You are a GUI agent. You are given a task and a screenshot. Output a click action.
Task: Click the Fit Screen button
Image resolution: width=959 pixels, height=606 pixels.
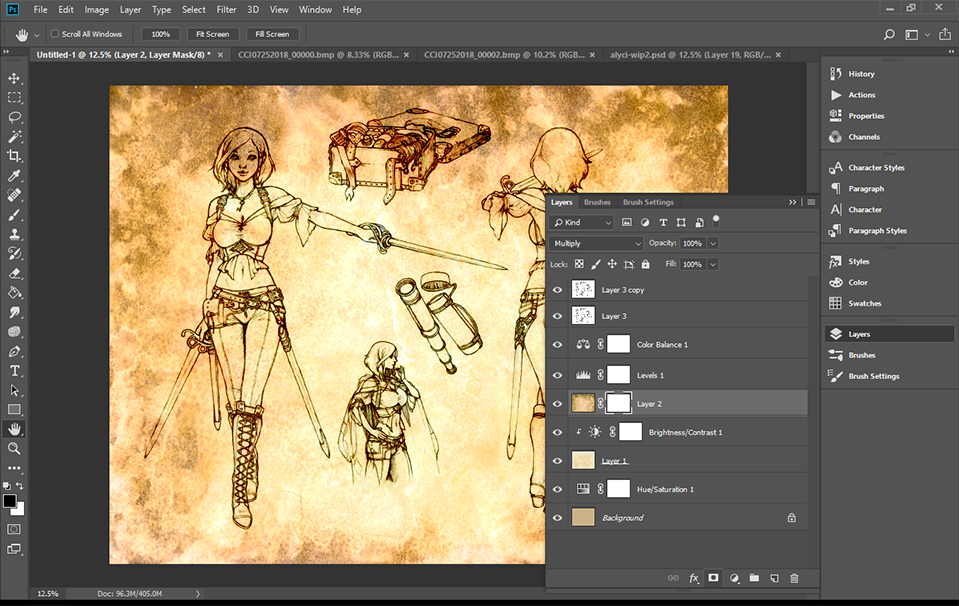(x=211, y=34)
